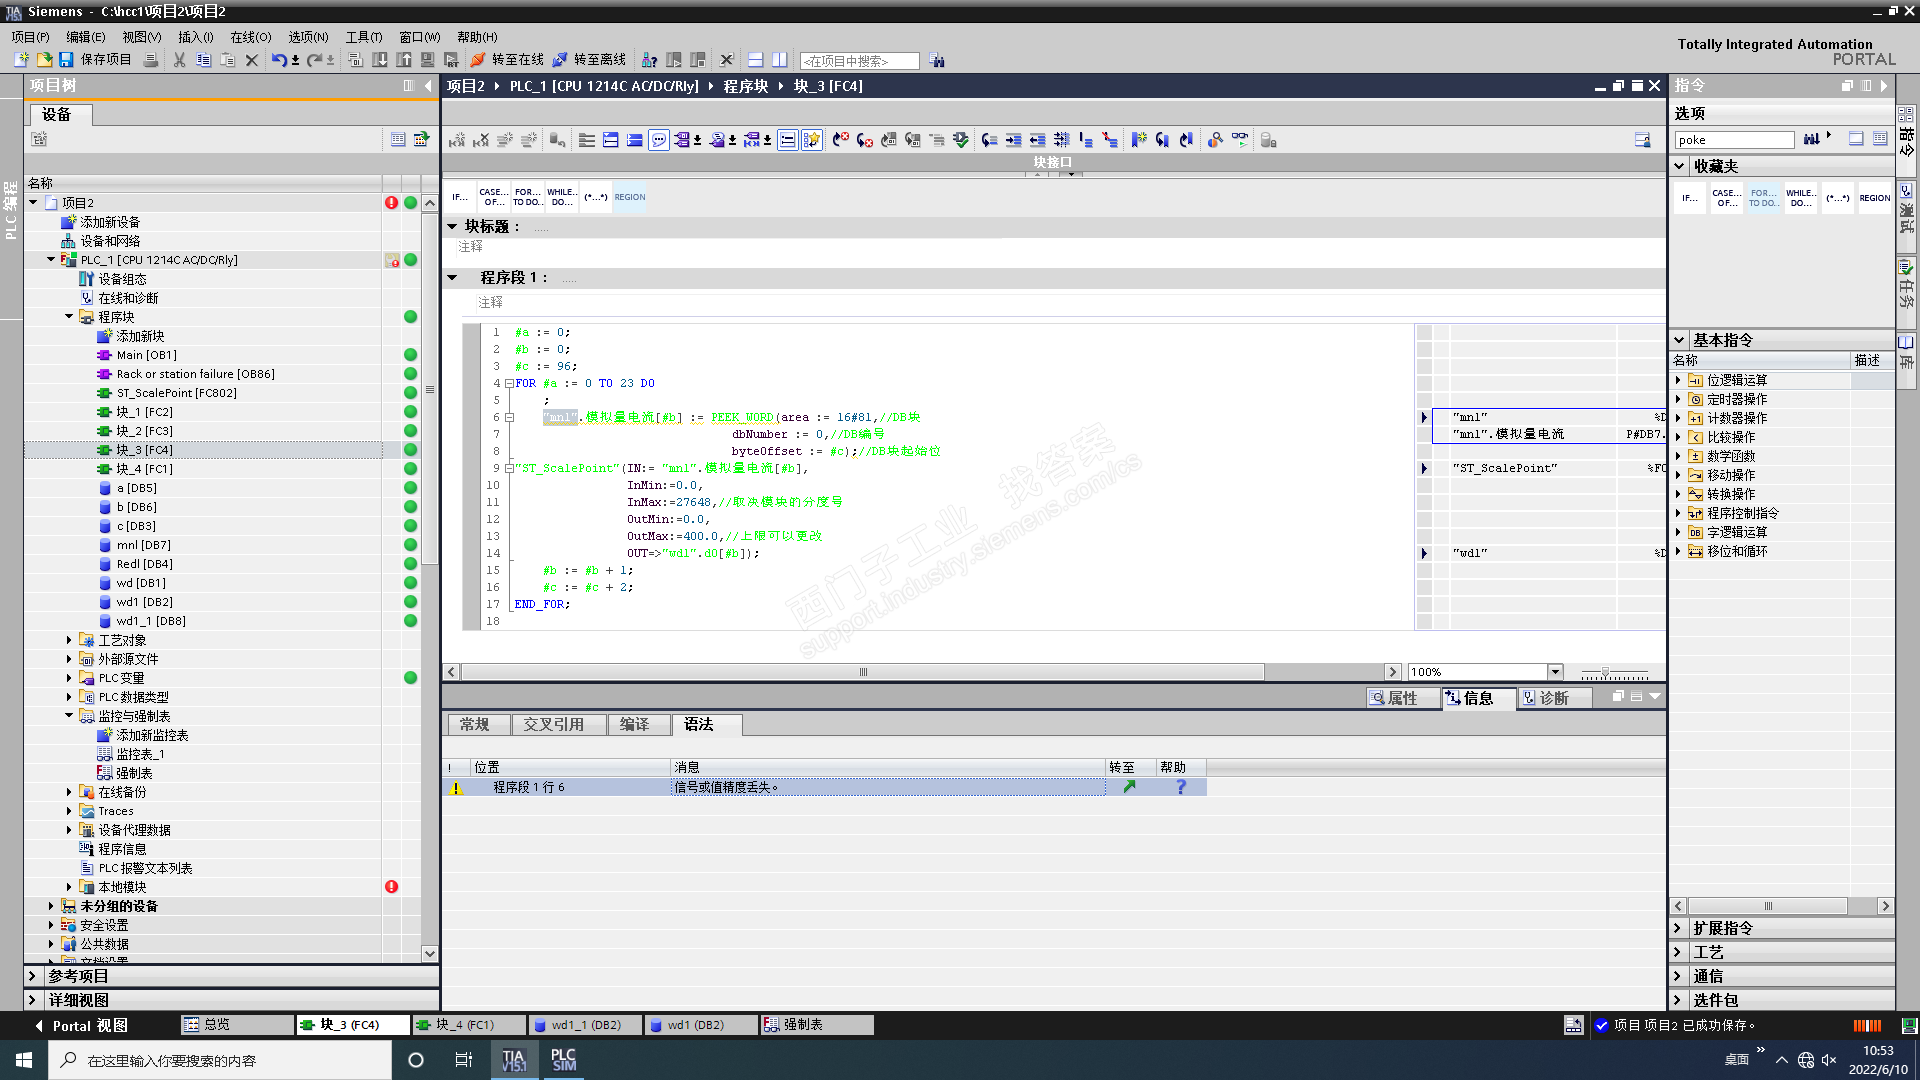The height and width of the screenshot is (1080, 1920).
Task: Click 转至在线 go online icon
Action: pyautogui.click(x=478, y=60)
